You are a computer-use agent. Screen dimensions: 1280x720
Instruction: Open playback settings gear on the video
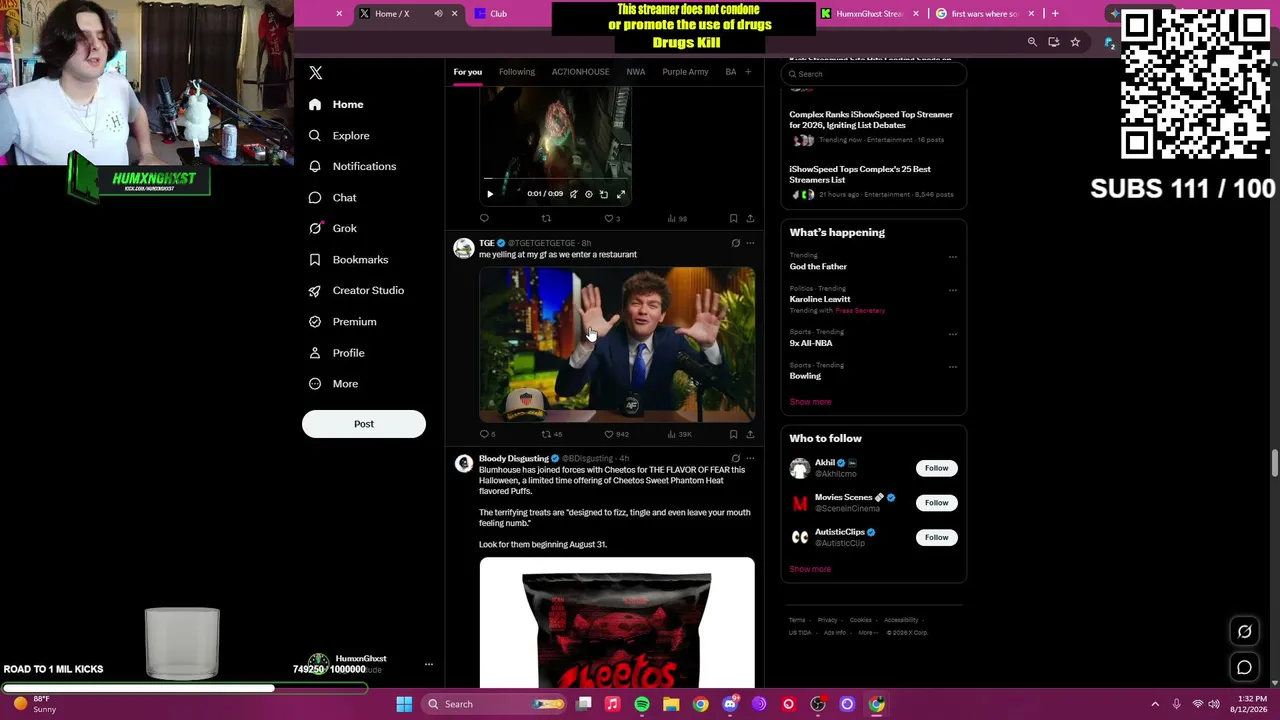(x=589, y=194)
